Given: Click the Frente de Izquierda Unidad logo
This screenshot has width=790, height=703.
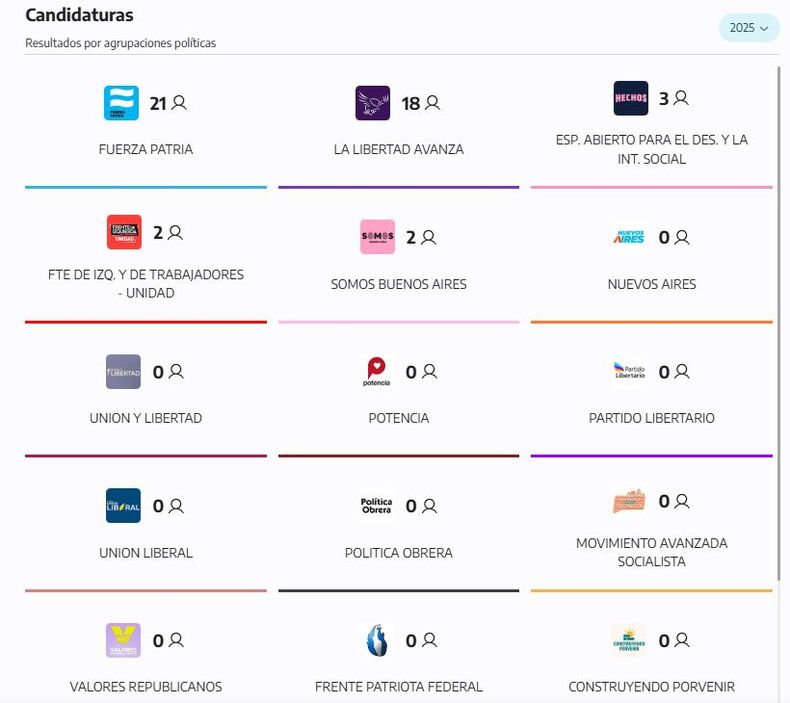Looking at the screenshot, I should [124, 232].
